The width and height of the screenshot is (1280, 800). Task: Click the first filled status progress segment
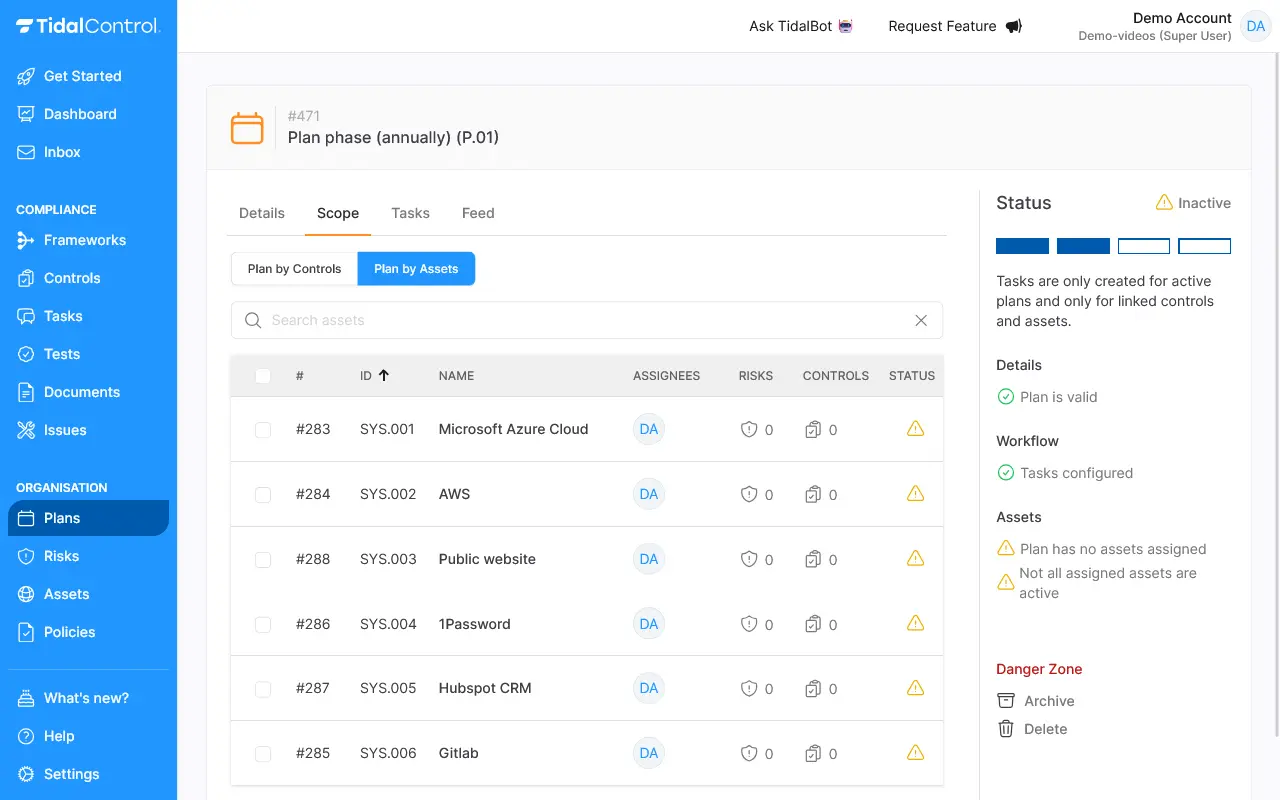coord(1022,246)
